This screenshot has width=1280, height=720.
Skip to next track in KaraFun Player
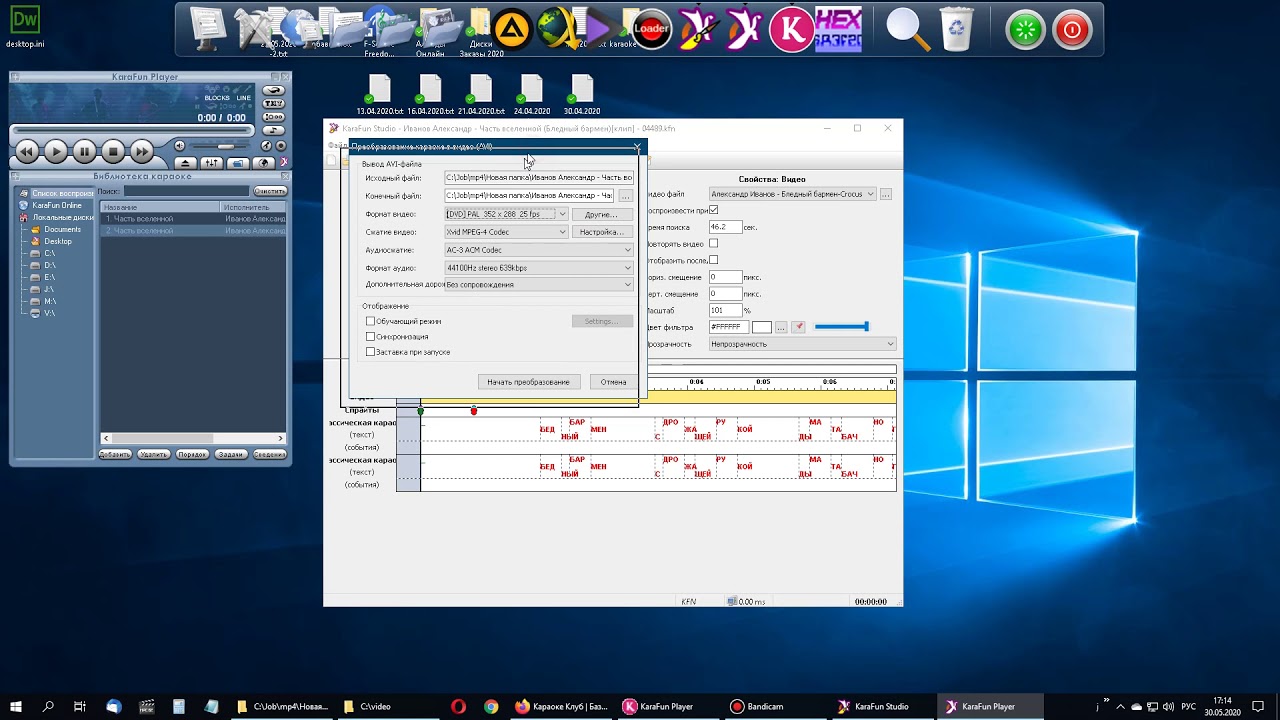(142, 152)
